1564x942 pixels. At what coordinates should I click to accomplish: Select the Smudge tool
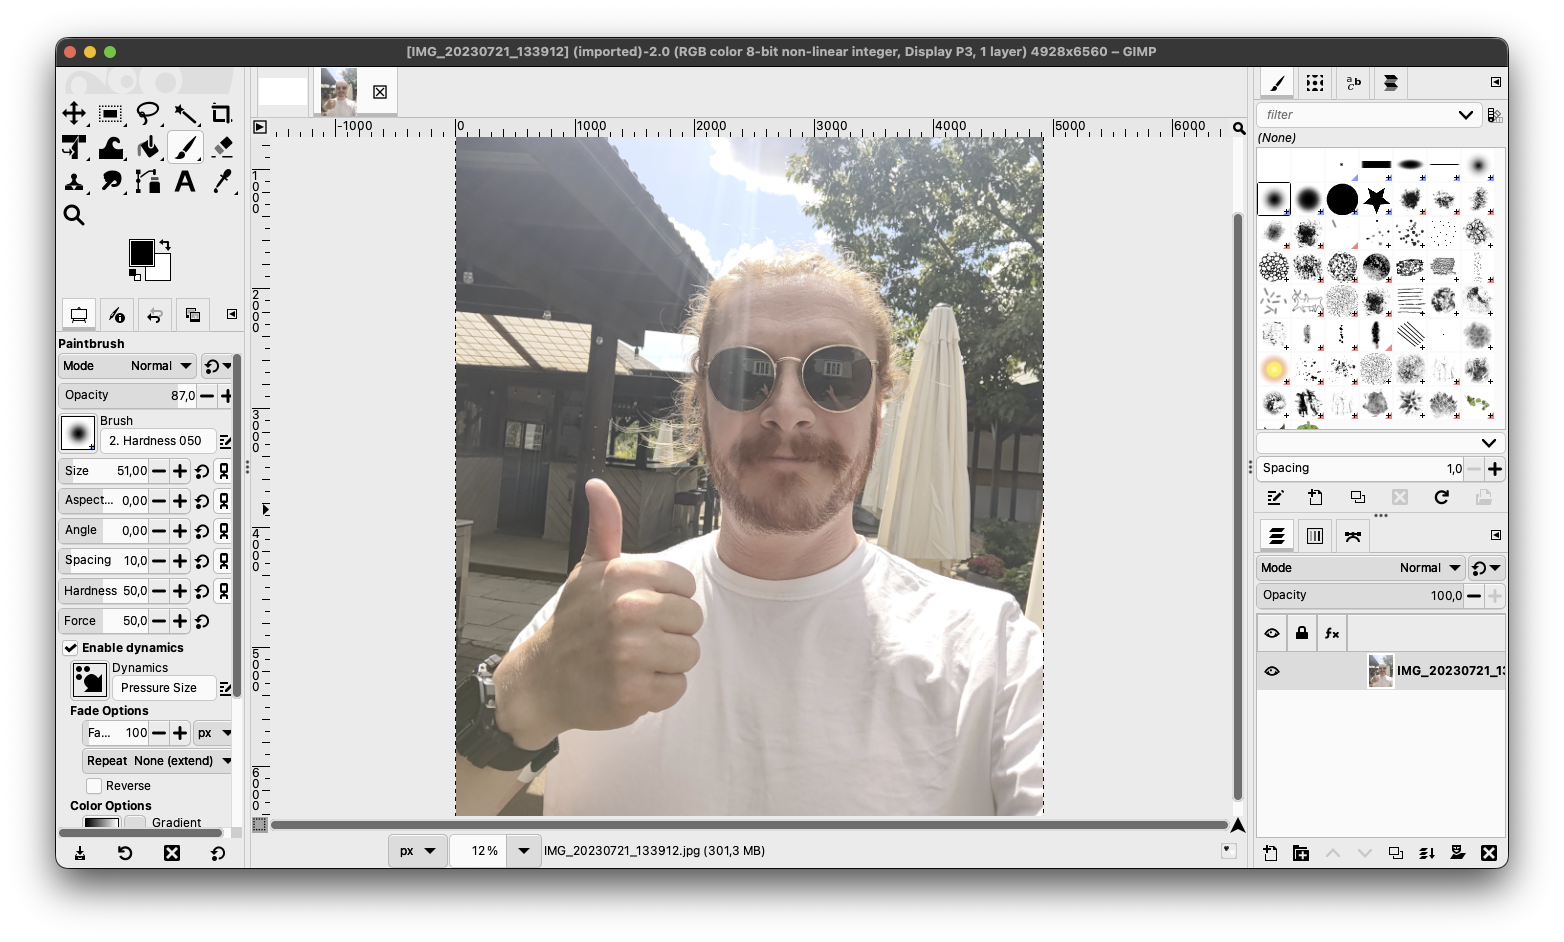click(111, 181)
